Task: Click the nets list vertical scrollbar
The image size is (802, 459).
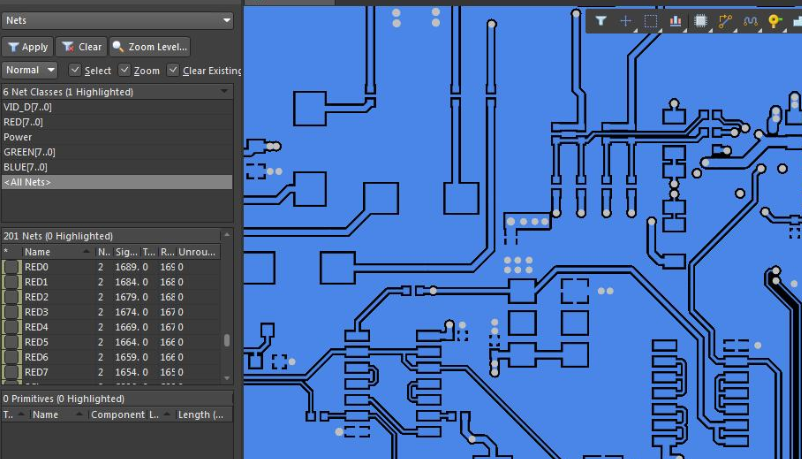Action: click(227, 340)
